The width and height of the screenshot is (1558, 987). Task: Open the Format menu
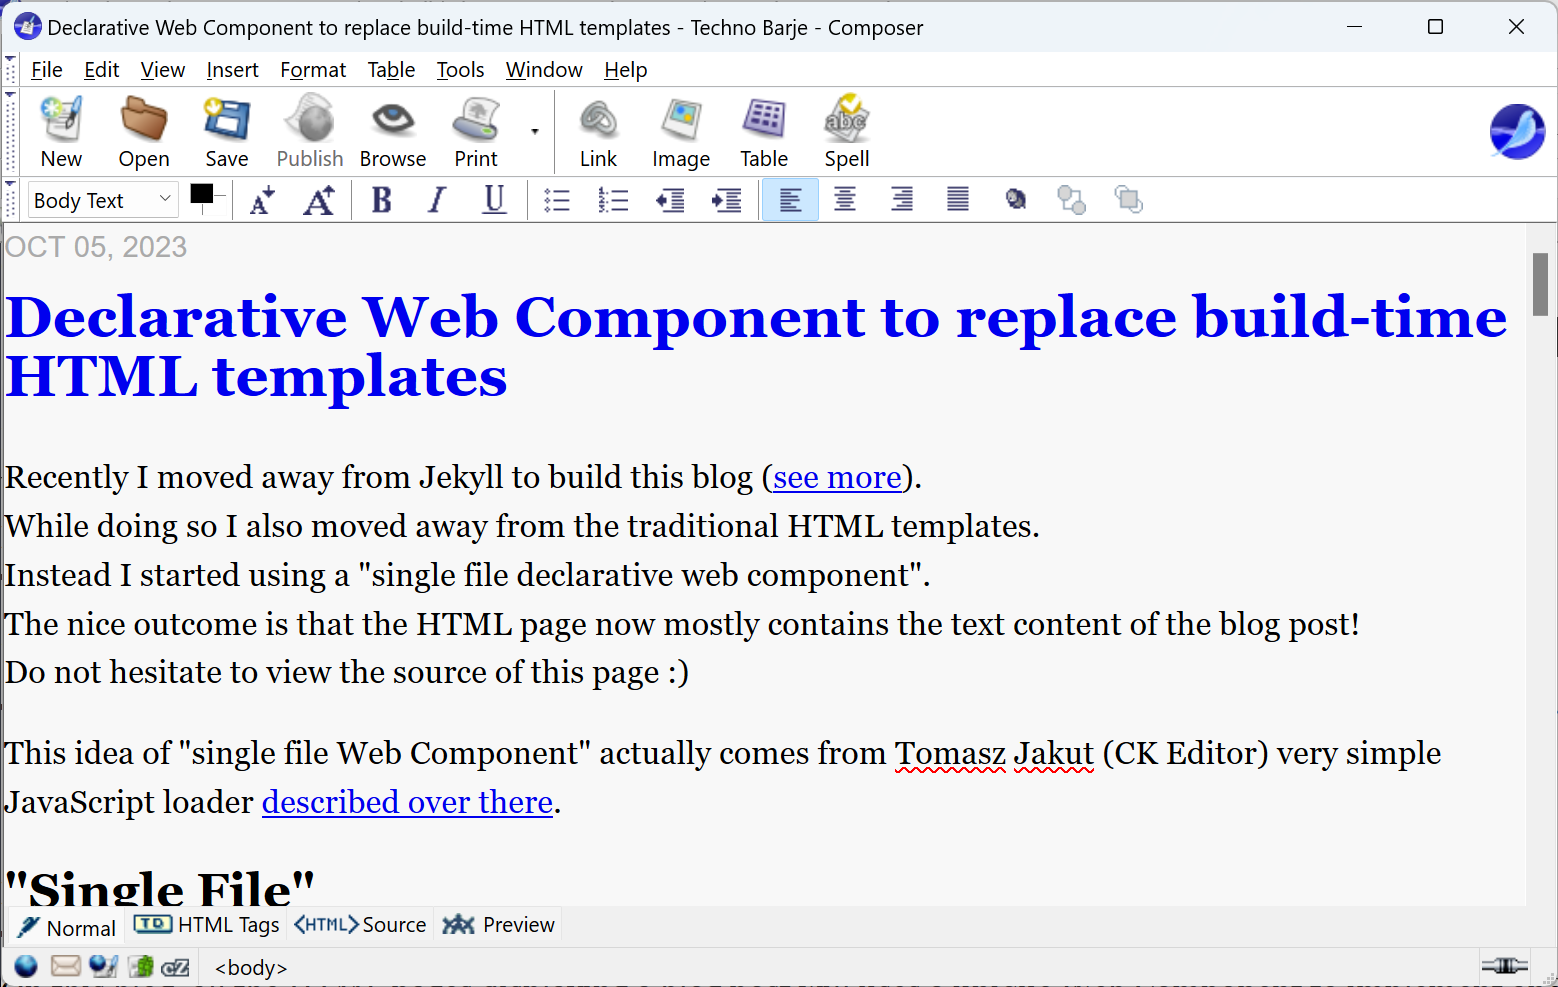coord(312,70)
